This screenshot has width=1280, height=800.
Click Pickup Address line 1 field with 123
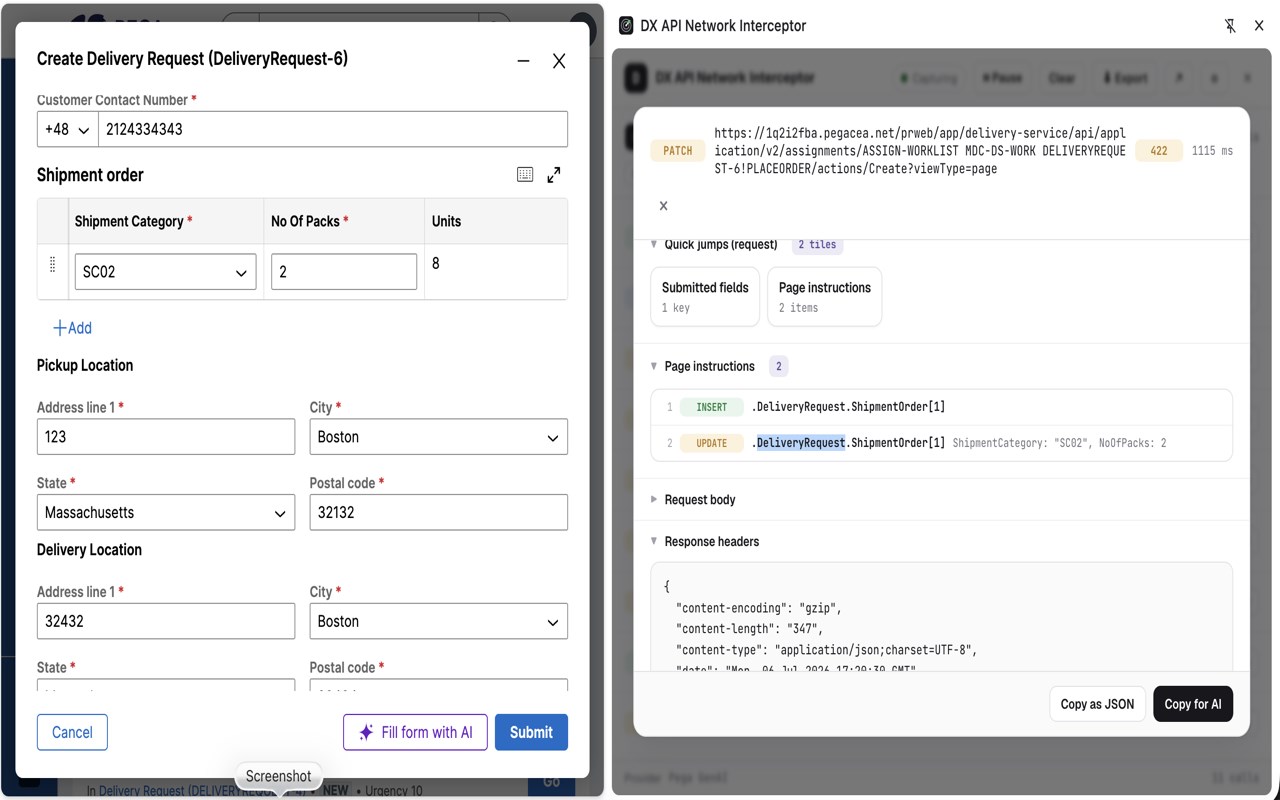pyautogui.click(x=165, y=437)
